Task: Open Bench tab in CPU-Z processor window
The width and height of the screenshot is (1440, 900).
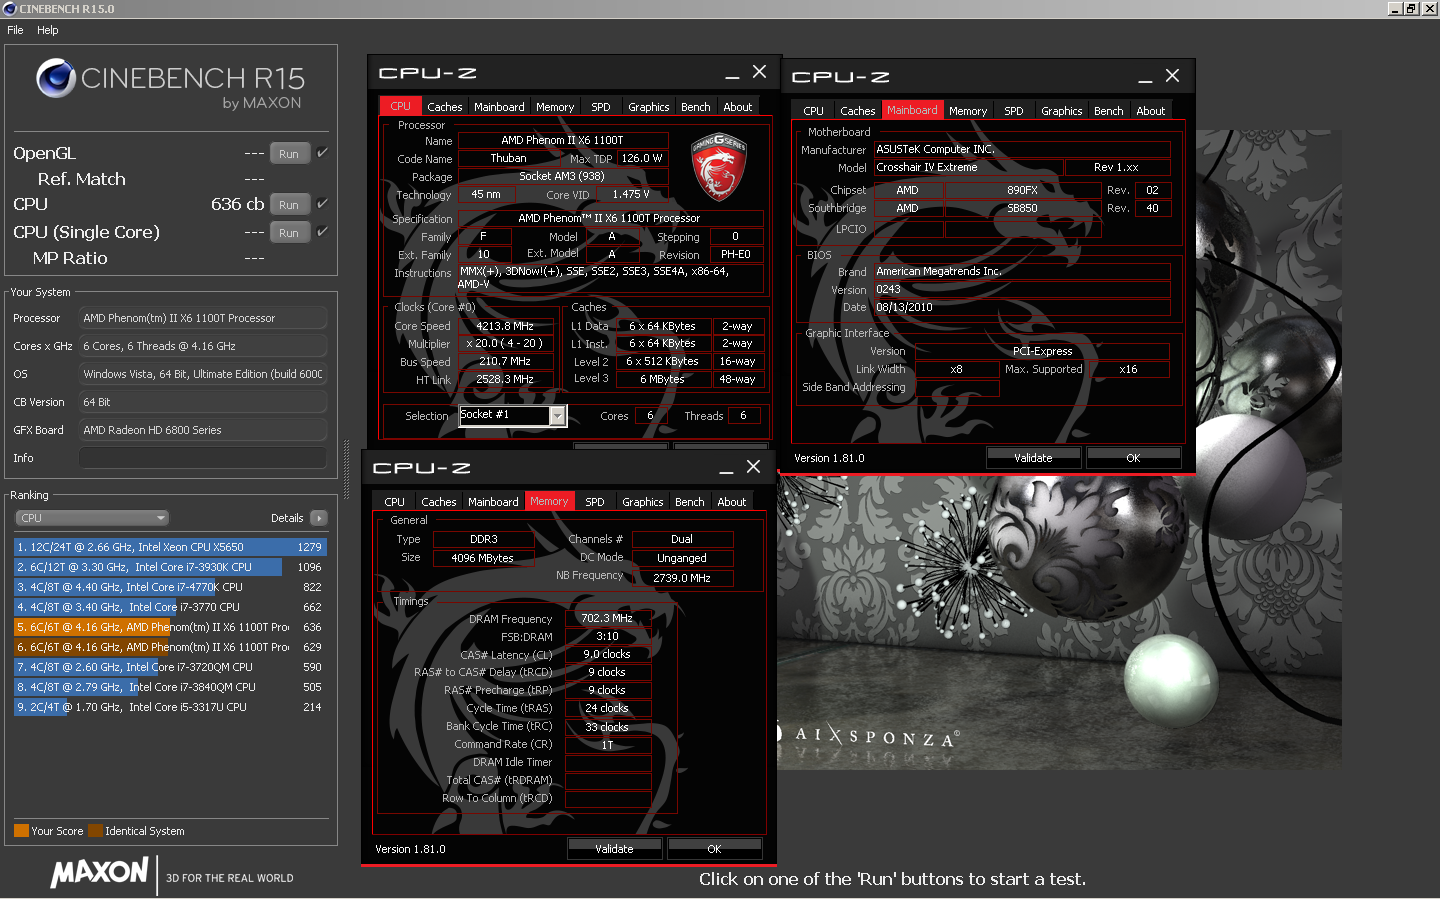Action: (696, 107)
